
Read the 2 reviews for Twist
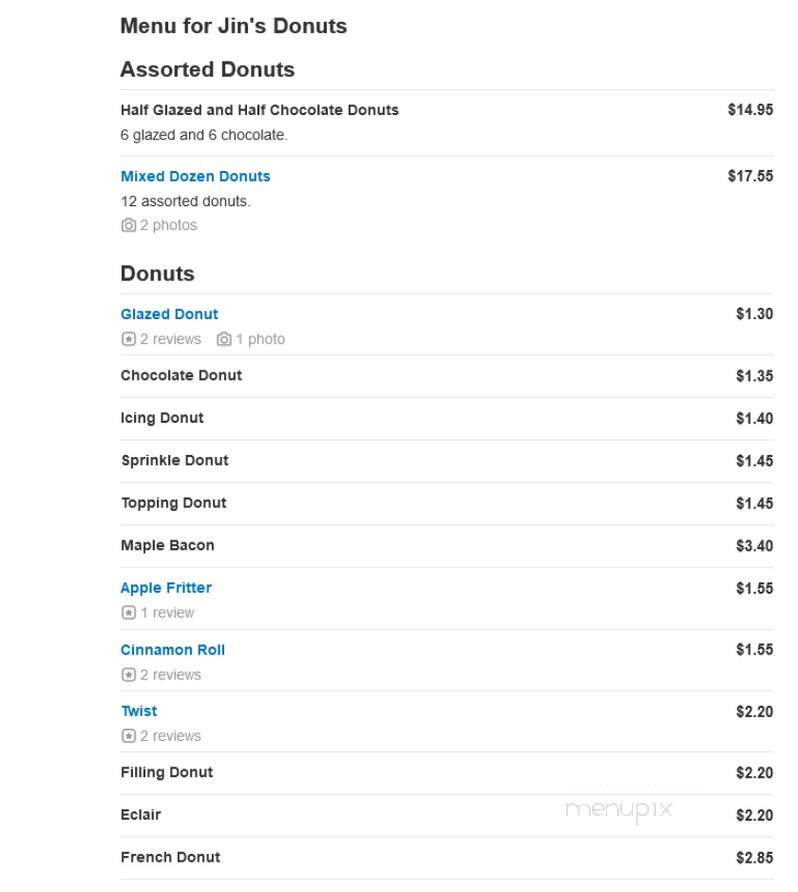pyautogui.click(x=171, y=736)
